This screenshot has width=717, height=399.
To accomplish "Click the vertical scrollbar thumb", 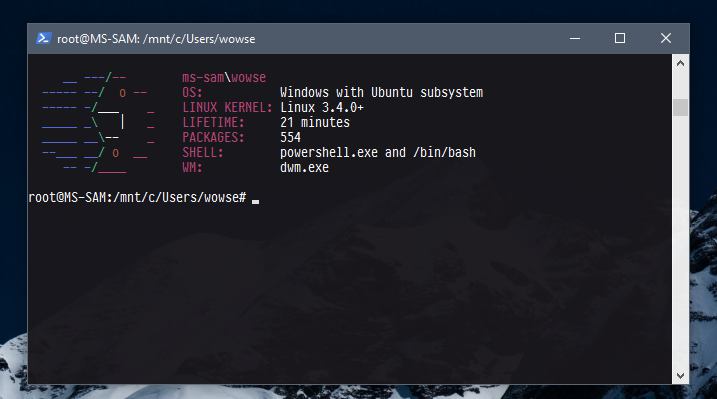I will [x=680, y=107].
